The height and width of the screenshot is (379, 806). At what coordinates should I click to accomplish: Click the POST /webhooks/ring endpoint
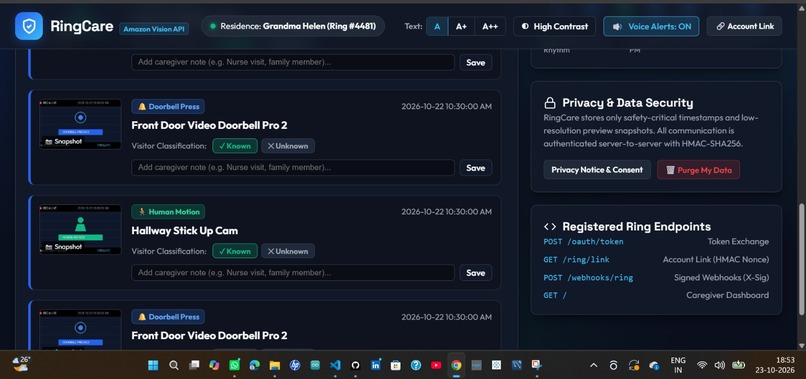pos(588,278)
